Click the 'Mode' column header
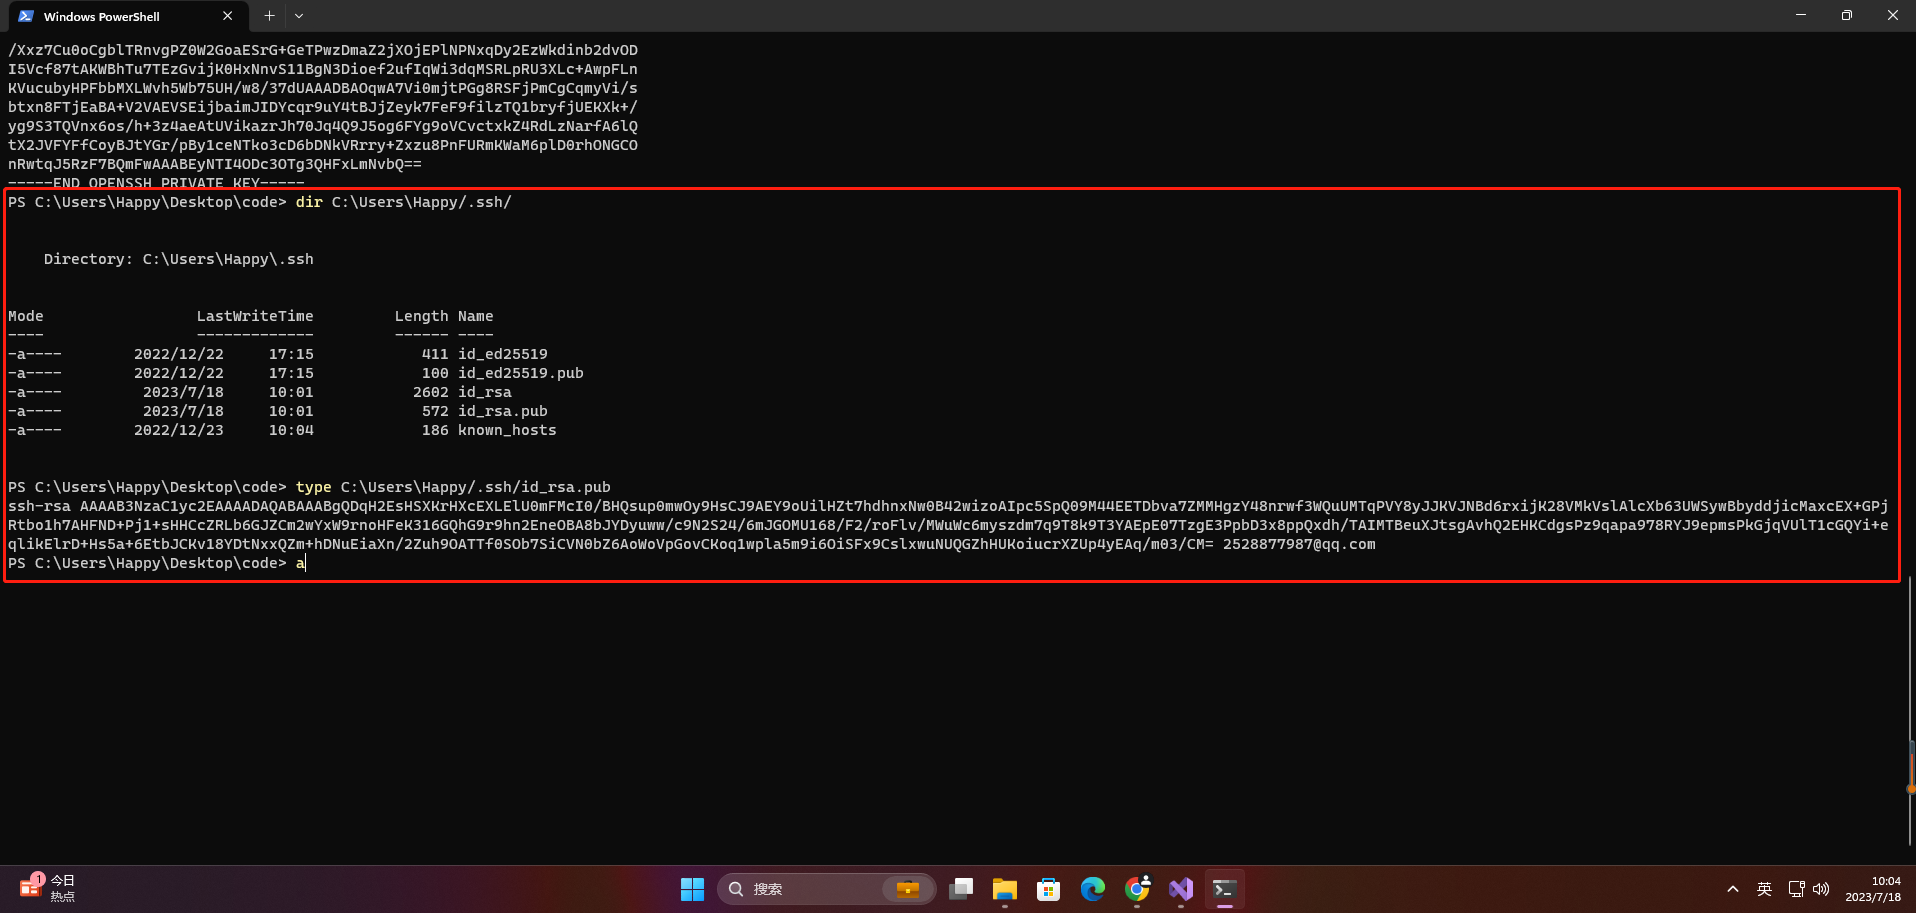 coord(26,316)
